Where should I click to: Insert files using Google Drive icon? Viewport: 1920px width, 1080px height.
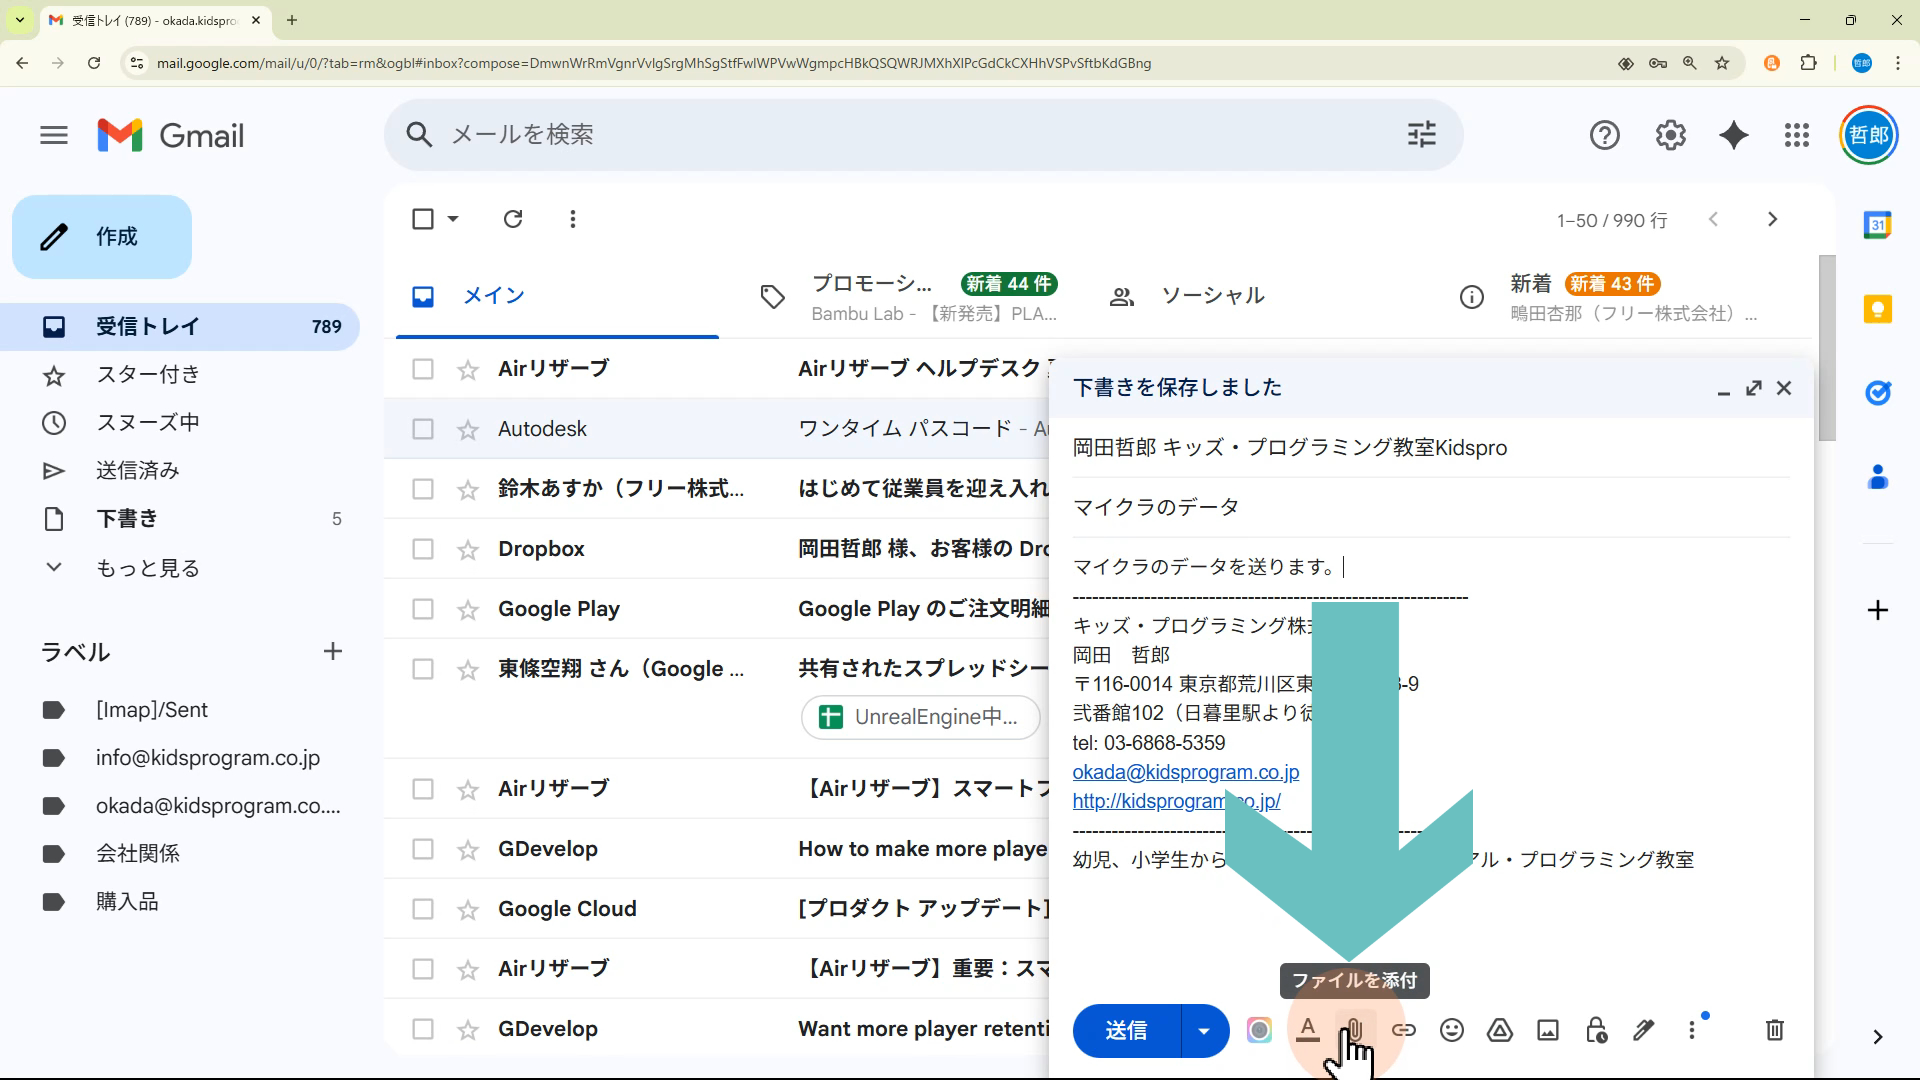(x=1499, y=1030)
